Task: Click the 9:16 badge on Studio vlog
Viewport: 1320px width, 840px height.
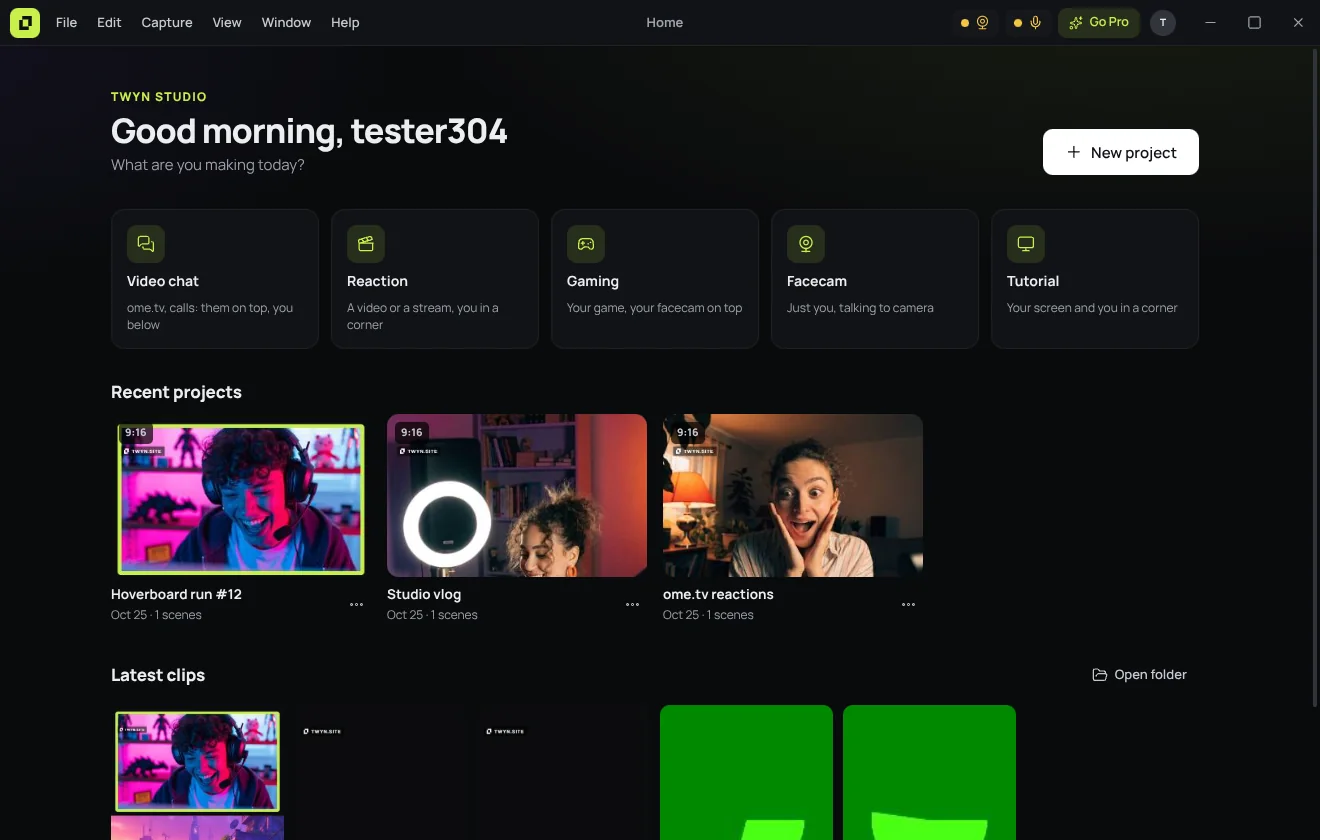Action: [411, 433]
